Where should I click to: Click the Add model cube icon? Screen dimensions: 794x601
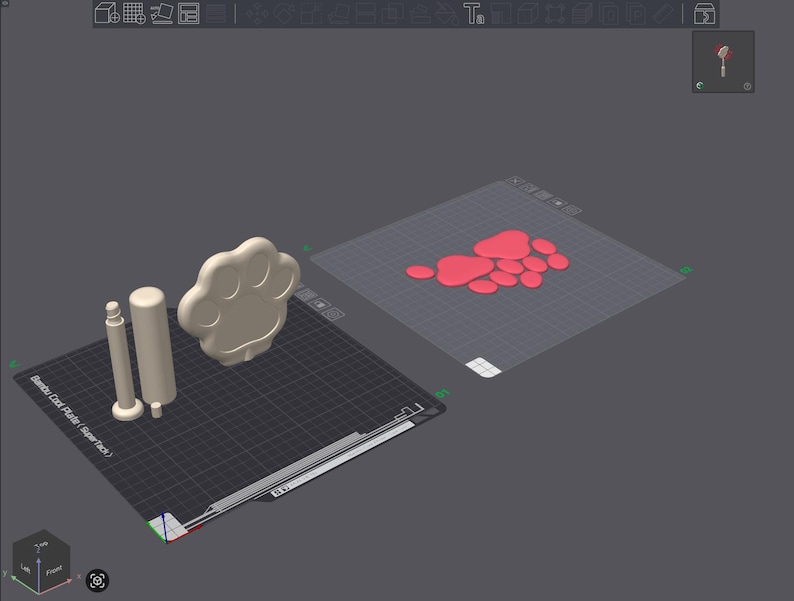coord(107,13)
